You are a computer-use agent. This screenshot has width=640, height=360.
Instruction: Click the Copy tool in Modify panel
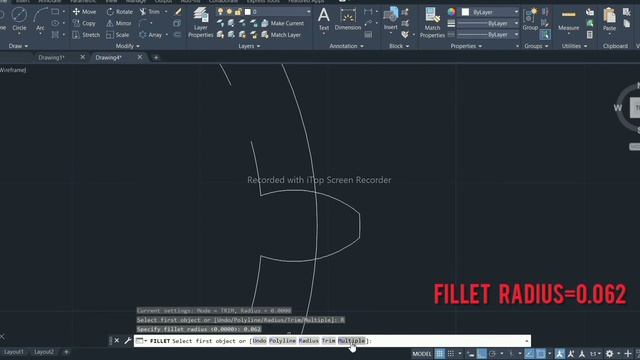coord(84,23)
